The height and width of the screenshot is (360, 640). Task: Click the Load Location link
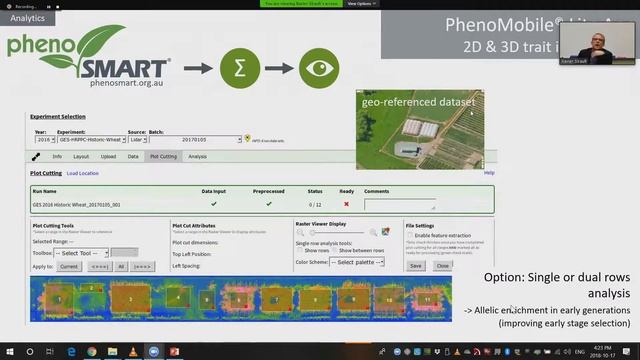(x=82, y=173)
